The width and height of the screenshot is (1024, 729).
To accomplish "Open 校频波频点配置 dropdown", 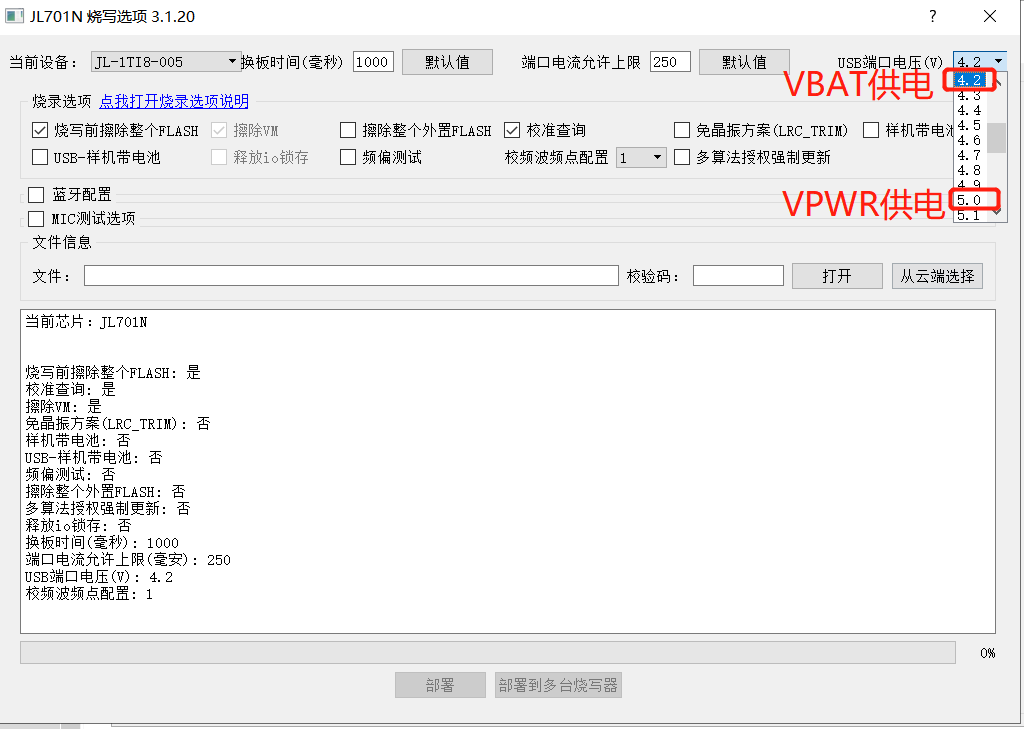I will pyautogui.click(x=641, y=157).
